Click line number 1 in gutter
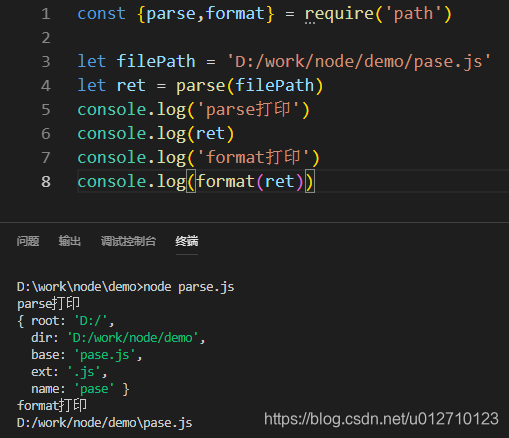The image size is (509, 438). pos(46,14)
